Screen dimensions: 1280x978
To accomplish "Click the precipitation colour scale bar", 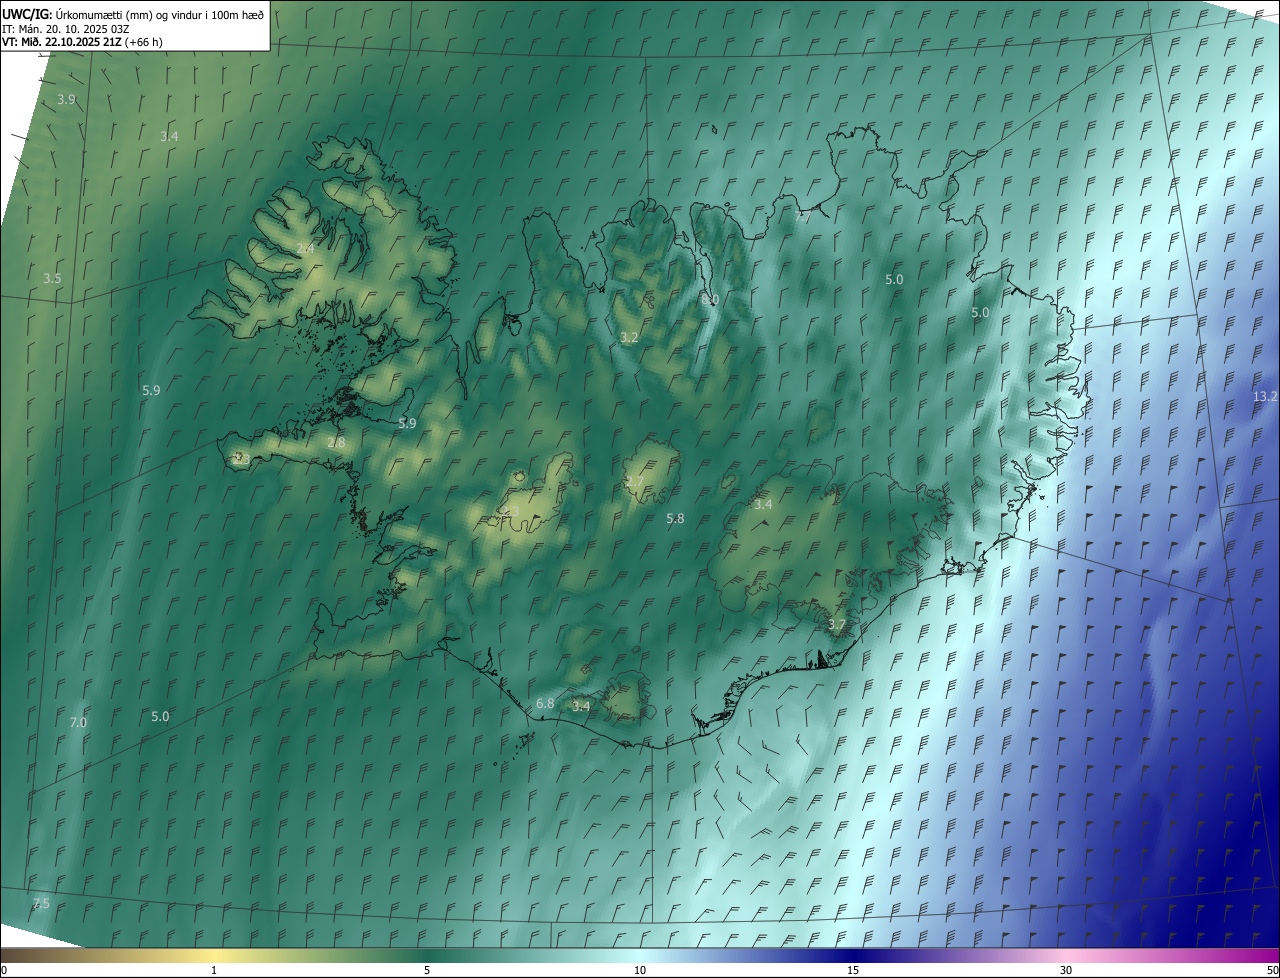I will coord(640,956).
